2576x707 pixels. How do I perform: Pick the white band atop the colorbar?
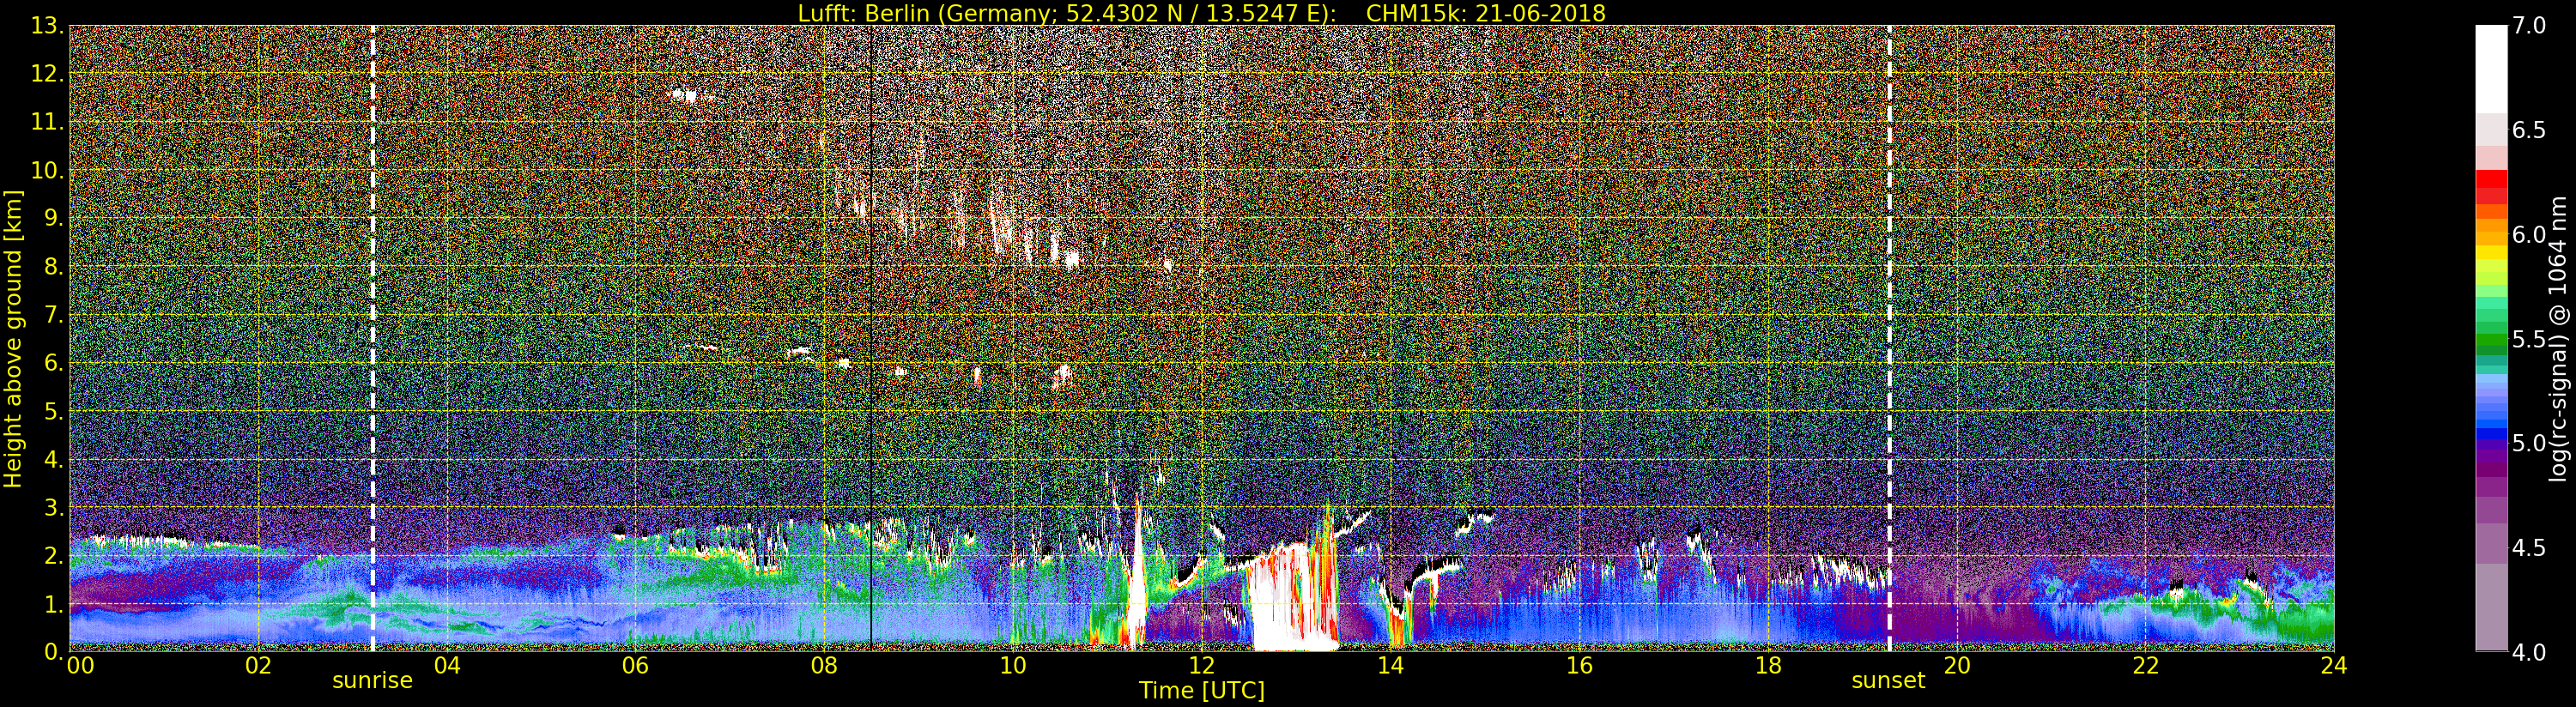tap(2491, 69)
